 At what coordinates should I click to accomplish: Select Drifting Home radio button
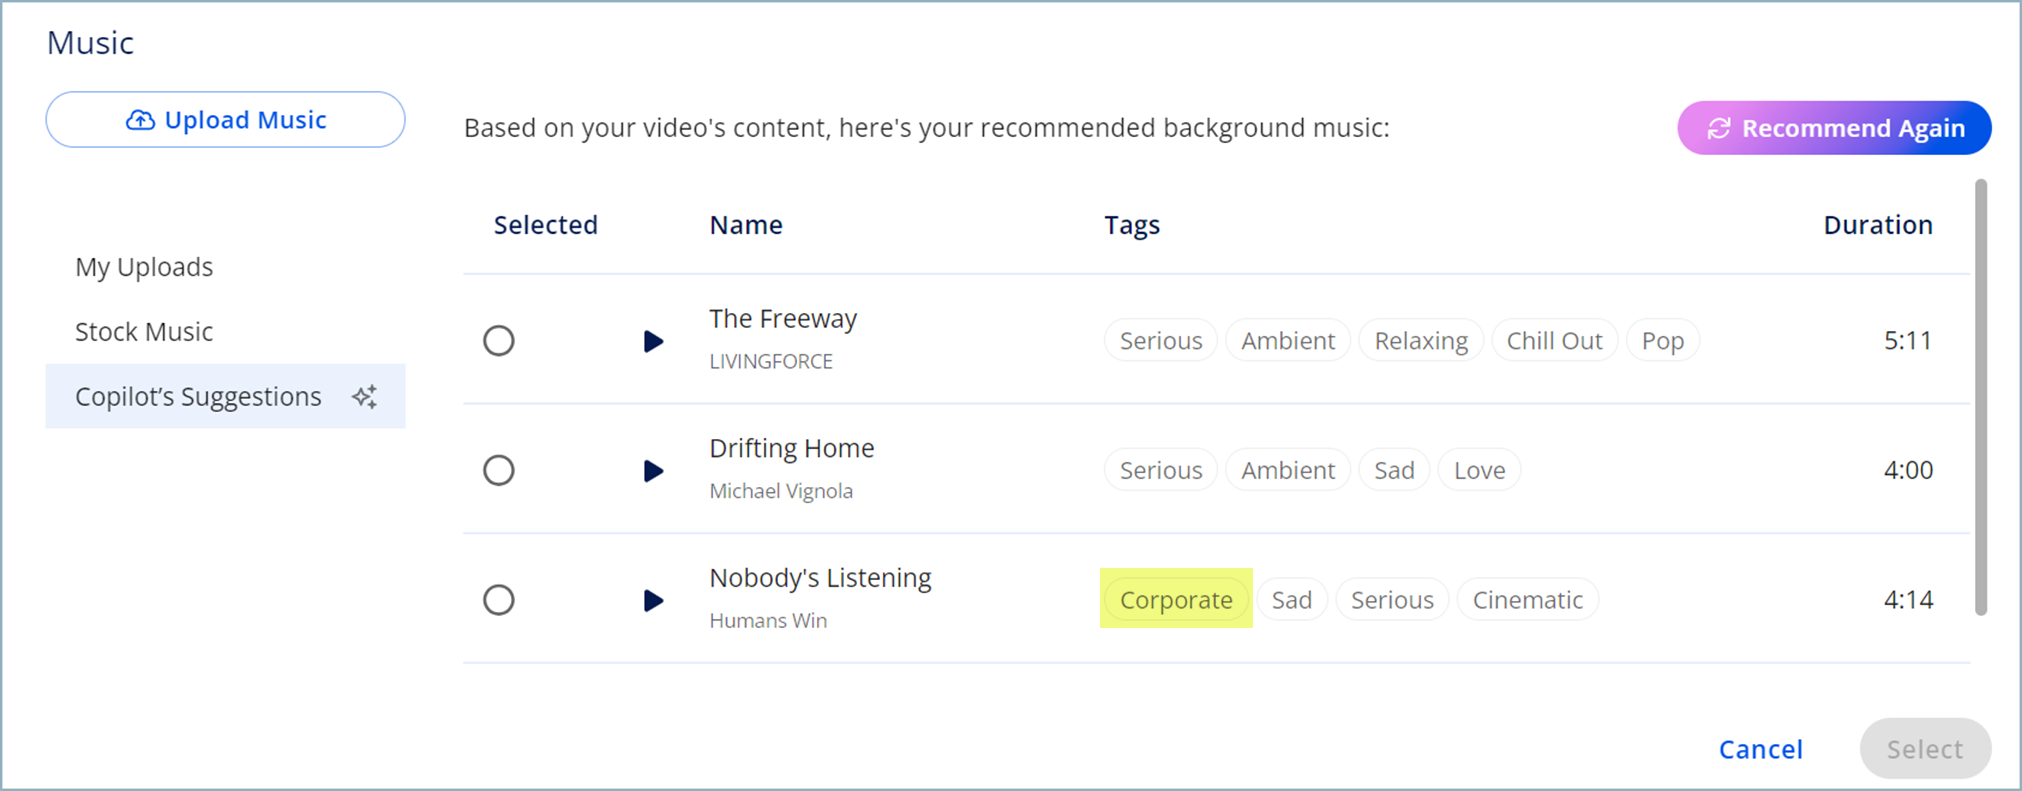pyautogui.click(x=499, y=470)
